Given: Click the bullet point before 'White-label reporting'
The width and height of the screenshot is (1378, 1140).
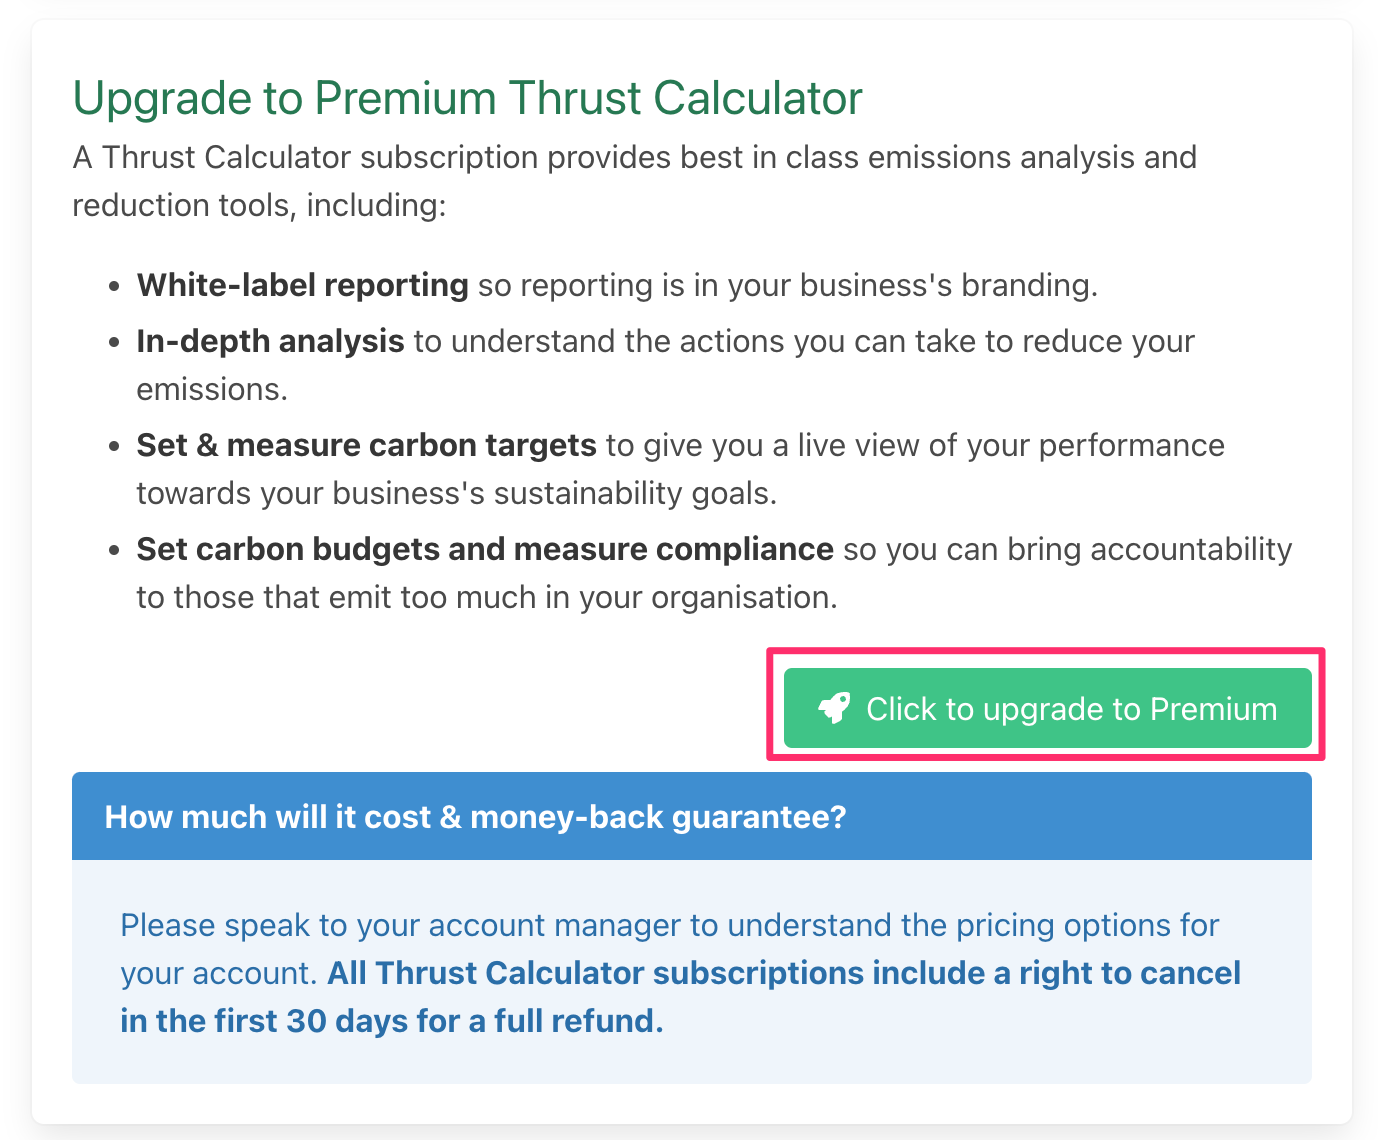Looking at the screenshot, I should (115, 286).
